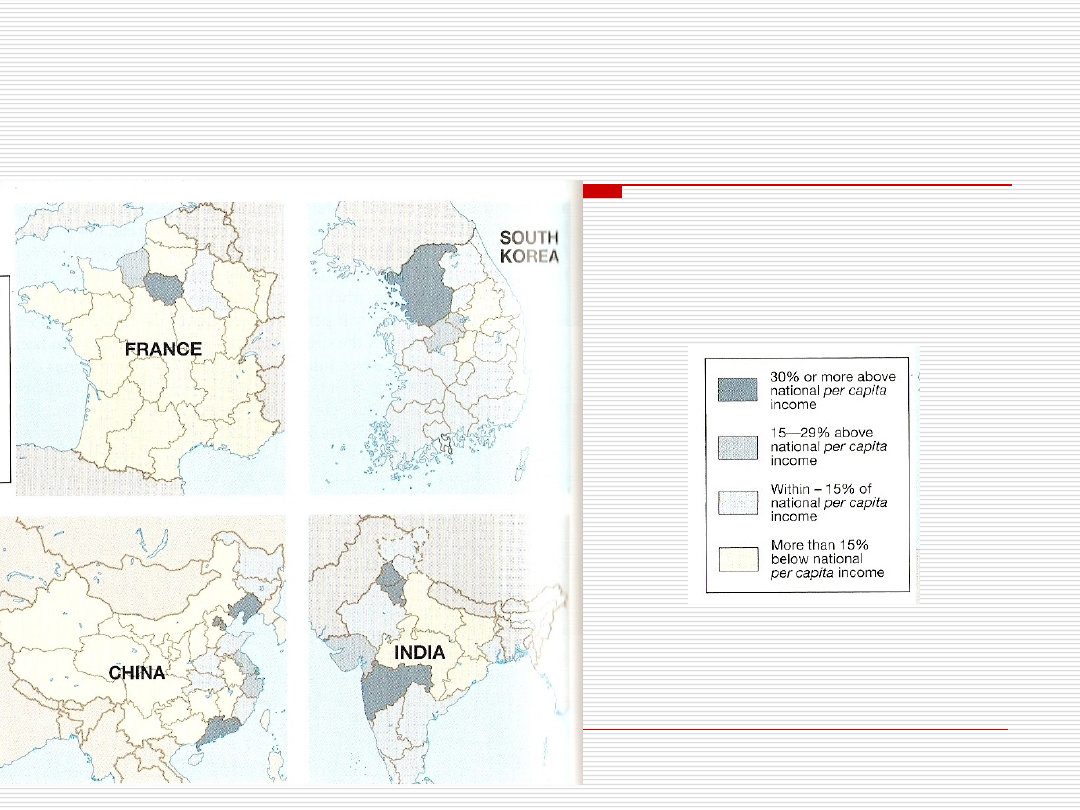This screenshot has width=1080, height=810.
Task: Click the CHINA map label
Action: click(x=136, y=672)
